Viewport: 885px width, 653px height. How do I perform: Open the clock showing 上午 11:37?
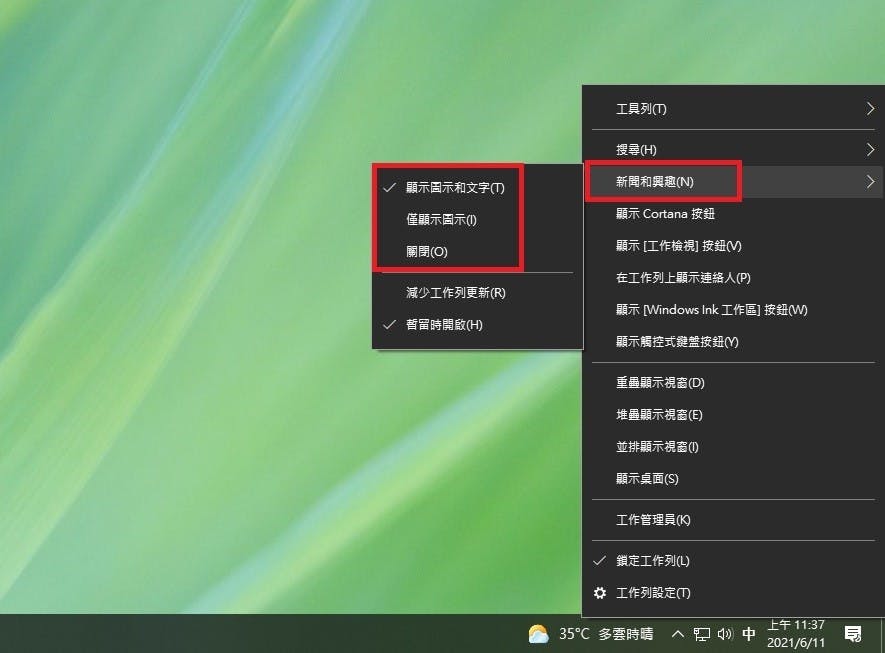click(x=796, y=634)
